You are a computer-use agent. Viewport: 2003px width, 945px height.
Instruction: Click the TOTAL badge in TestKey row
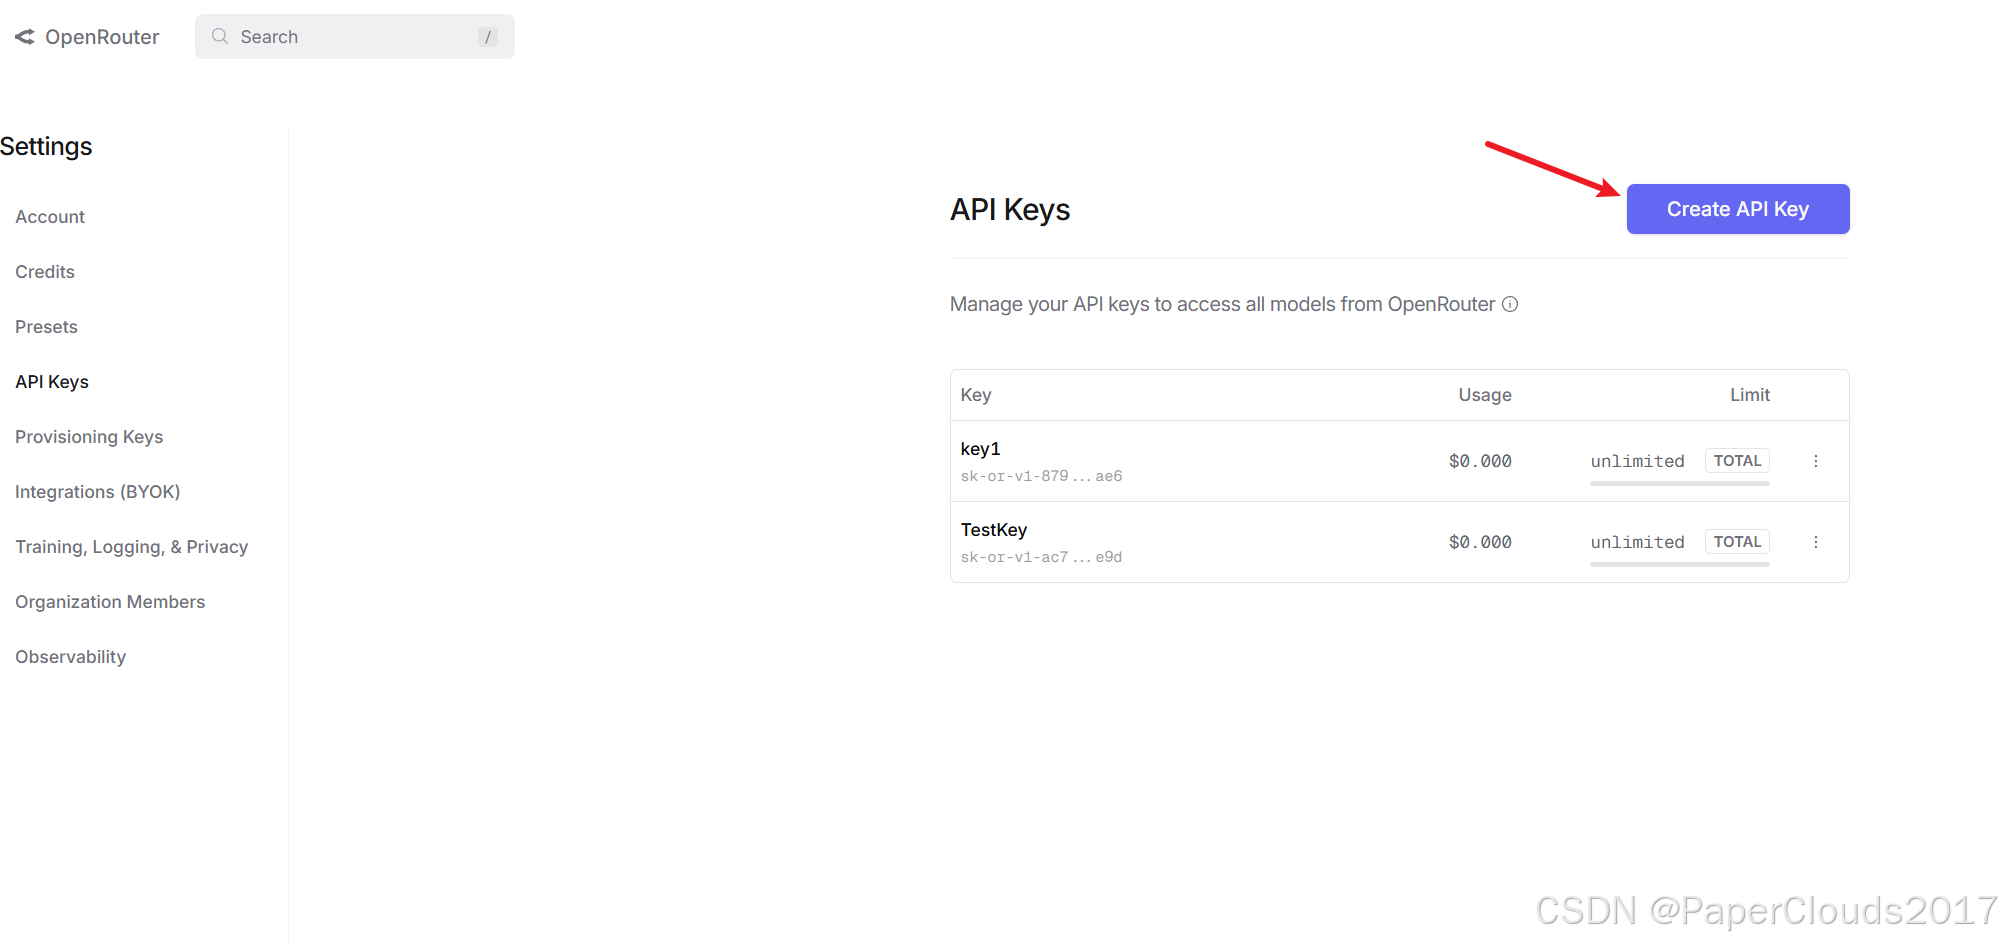click(1738, 542)
